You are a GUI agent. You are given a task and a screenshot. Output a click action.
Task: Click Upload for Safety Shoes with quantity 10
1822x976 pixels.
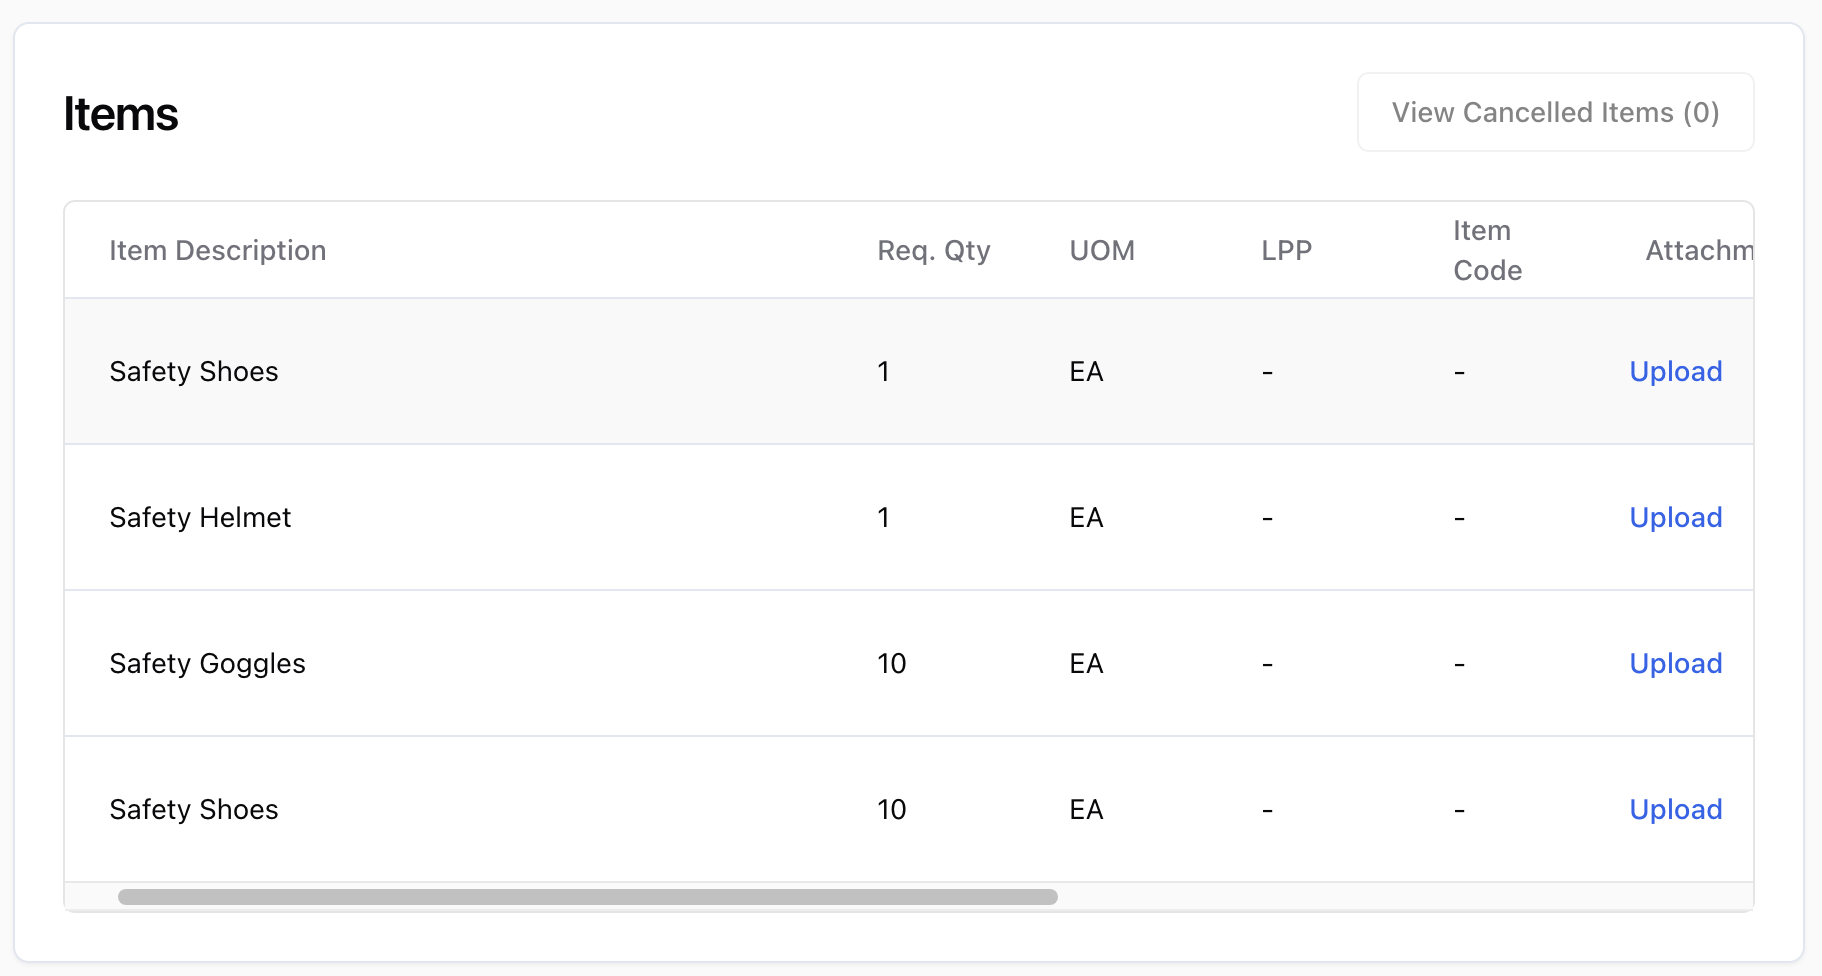(1676, 810)
